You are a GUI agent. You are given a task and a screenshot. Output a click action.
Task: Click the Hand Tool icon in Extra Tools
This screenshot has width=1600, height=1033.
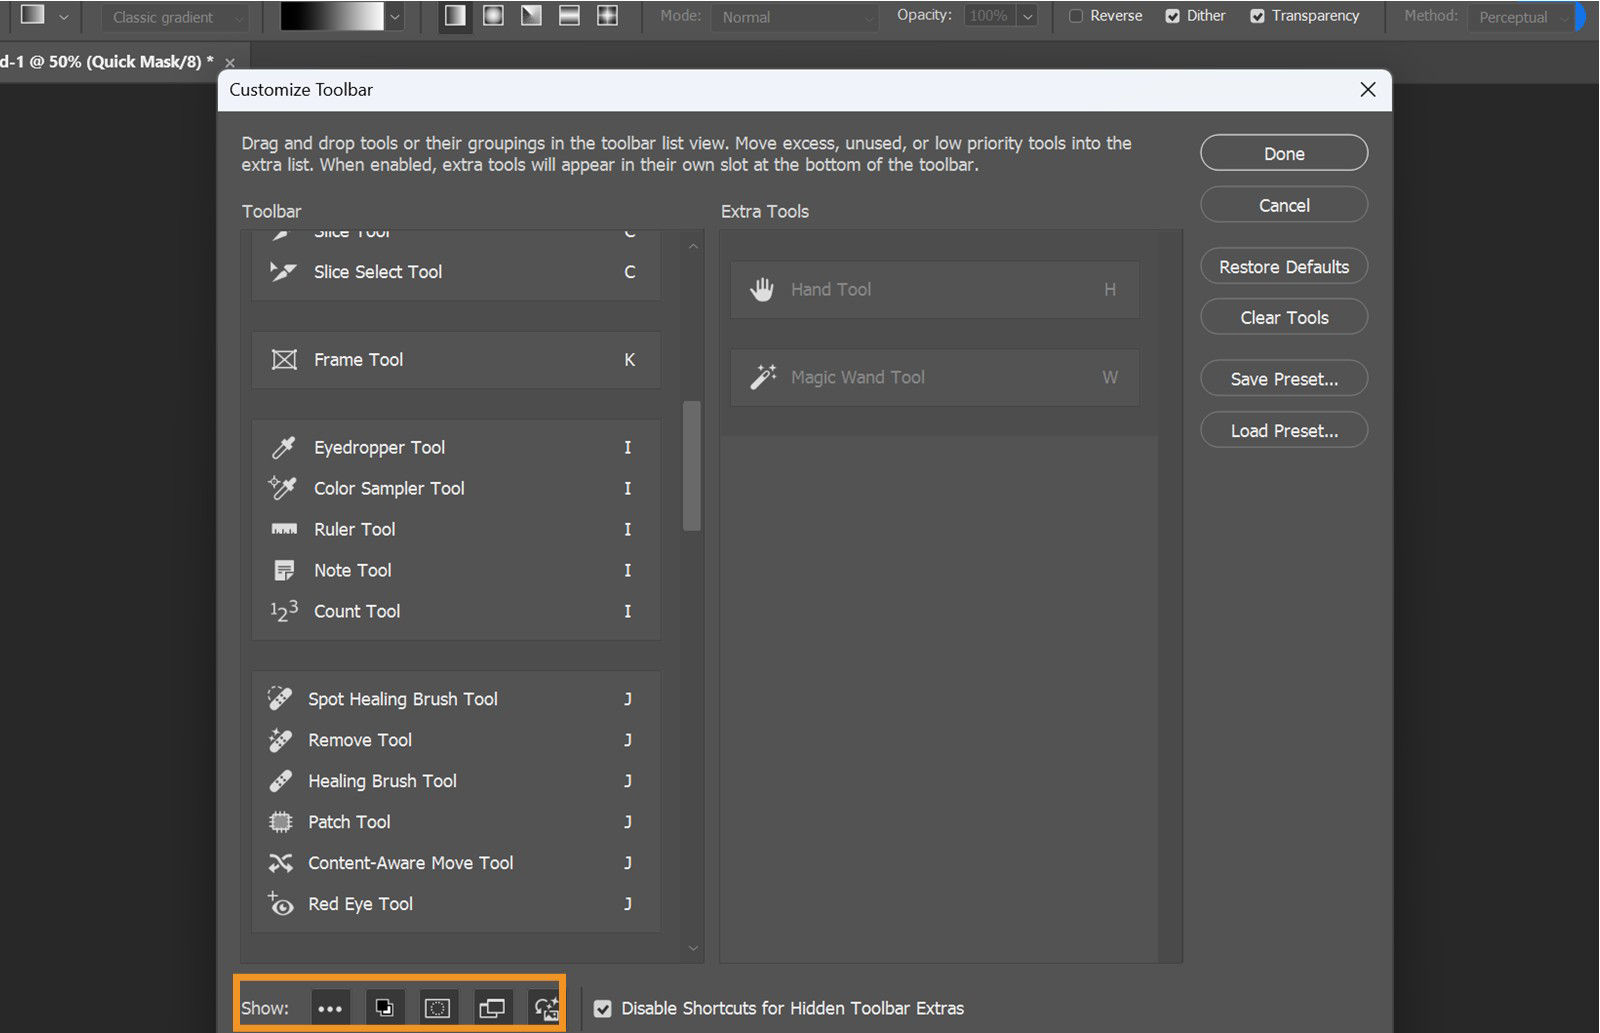click(762, 289)
